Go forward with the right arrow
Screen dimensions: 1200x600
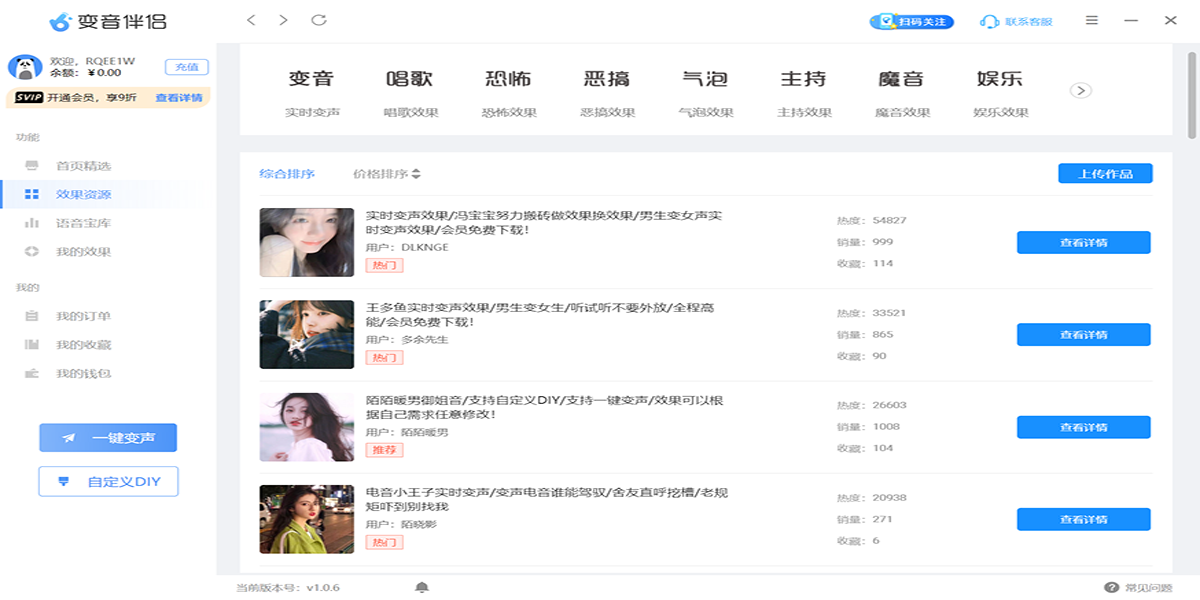284,20
